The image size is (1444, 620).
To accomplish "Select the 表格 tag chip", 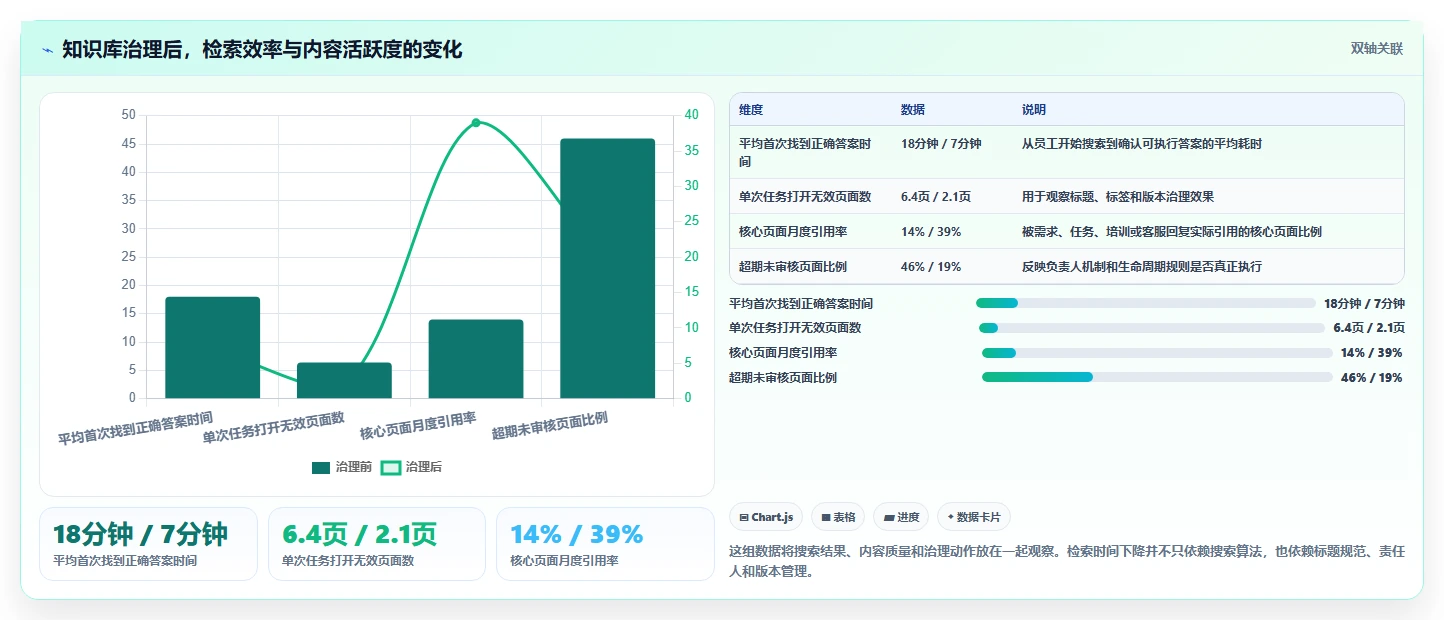I will [x=838, y=517].
